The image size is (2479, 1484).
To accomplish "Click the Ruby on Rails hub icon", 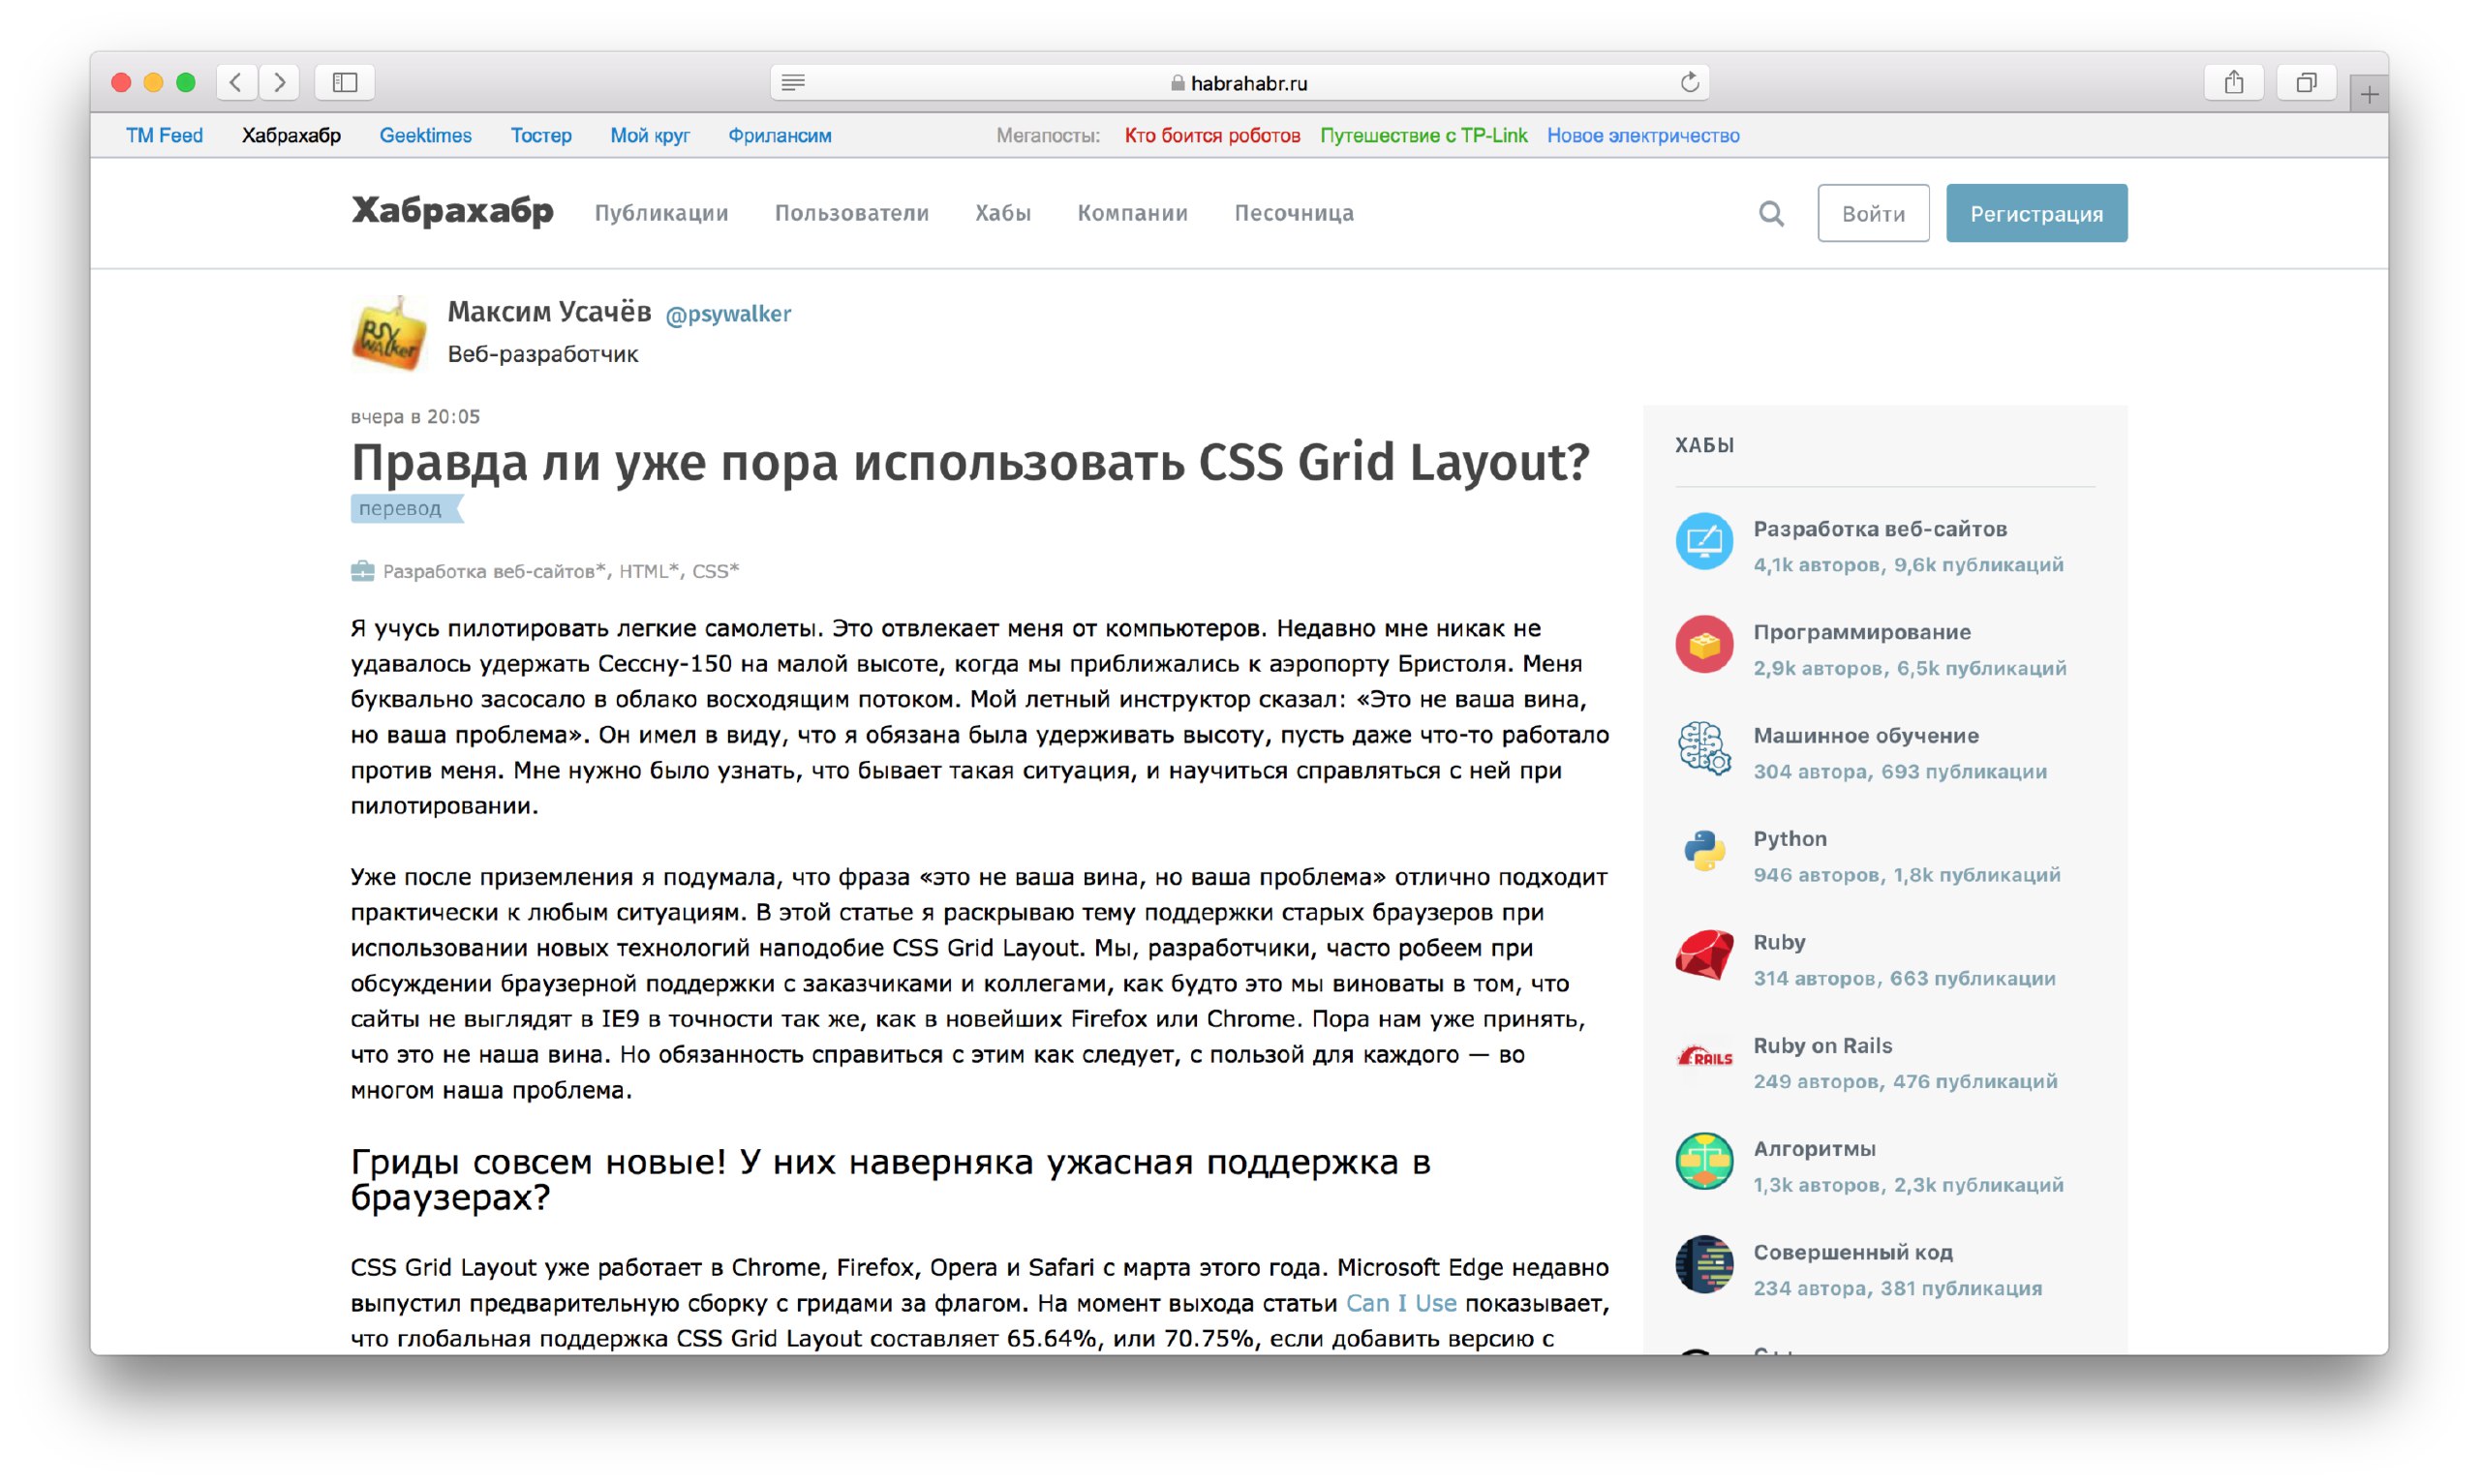I will click(x=1704, y=1057).
